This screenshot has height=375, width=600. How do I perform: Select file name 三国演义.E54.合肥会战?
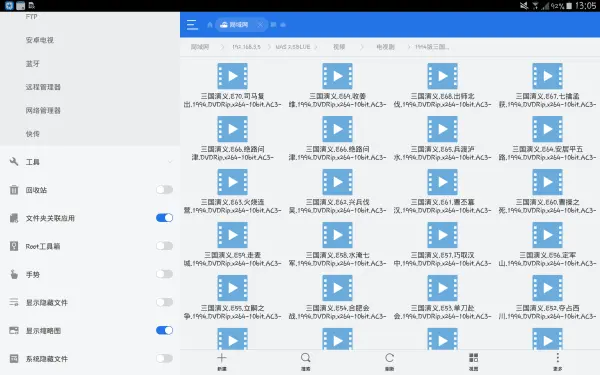(338, 312)
